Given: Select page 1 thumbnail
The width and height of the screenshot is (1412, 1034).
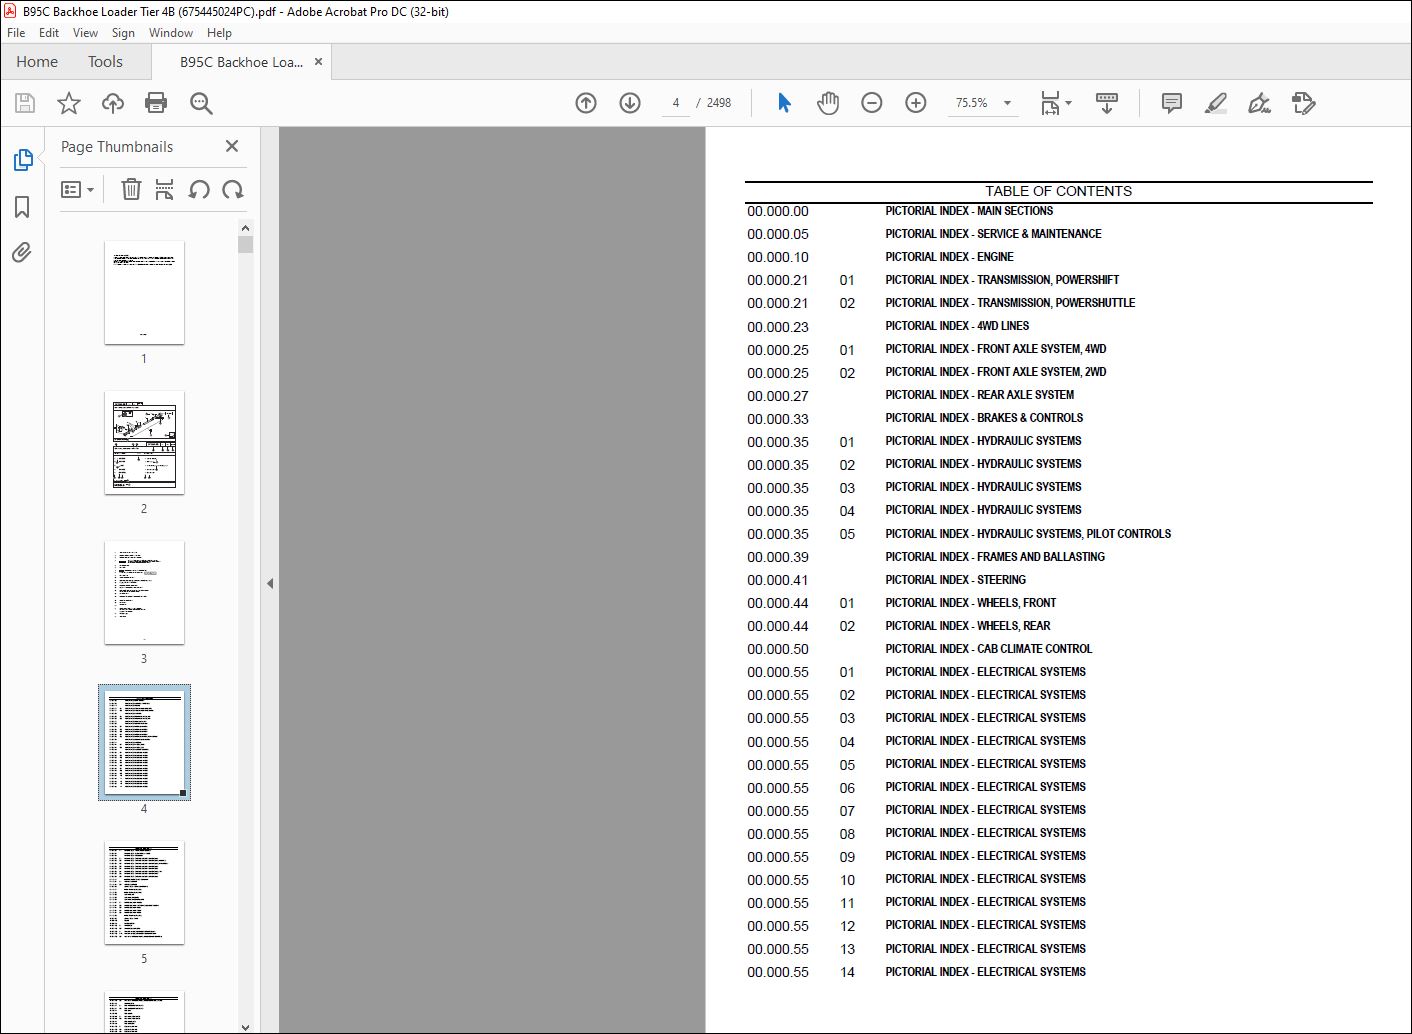Looking at the screenshot, I should (x=144, y=292).
